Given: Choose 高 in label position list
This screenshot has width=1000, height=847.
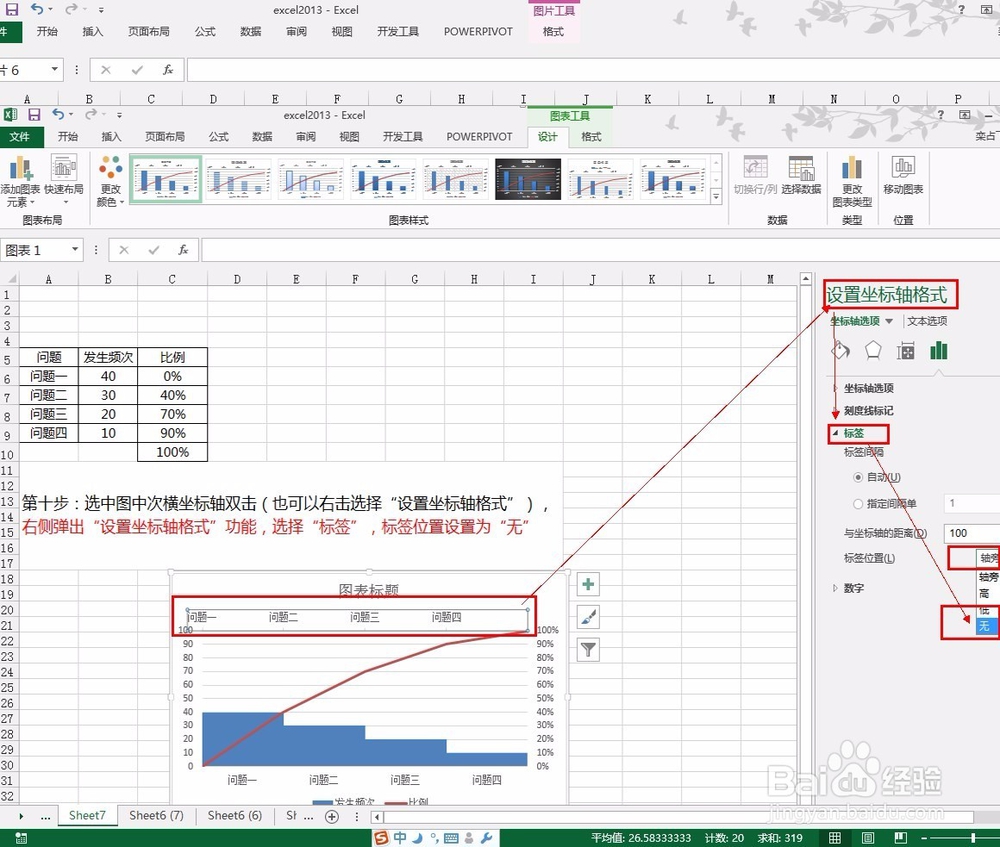Looking at the screenshot, I should pos(987,593).
